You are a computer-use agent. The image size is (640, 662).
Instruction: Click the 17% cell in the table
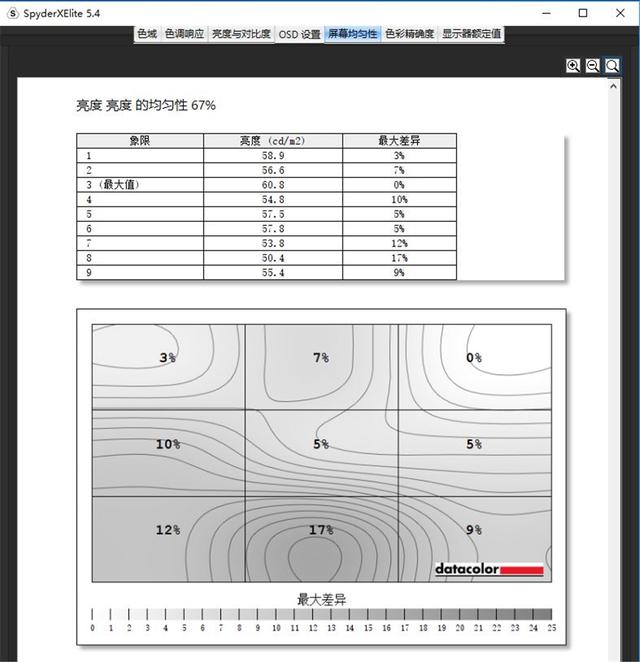click(x=399, y=258)
